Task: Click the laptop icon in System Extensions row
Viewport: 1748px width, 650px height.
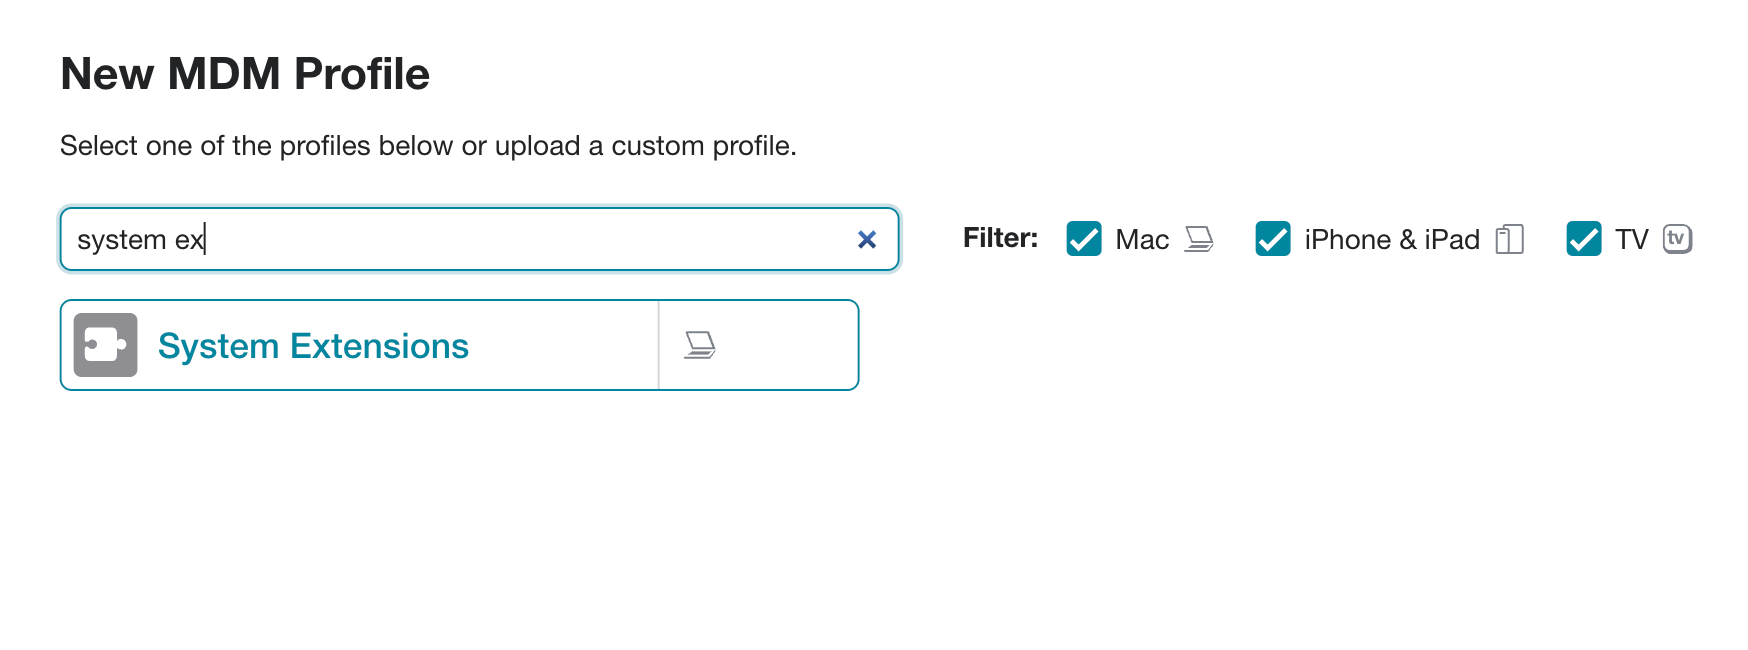Action: 700,345
